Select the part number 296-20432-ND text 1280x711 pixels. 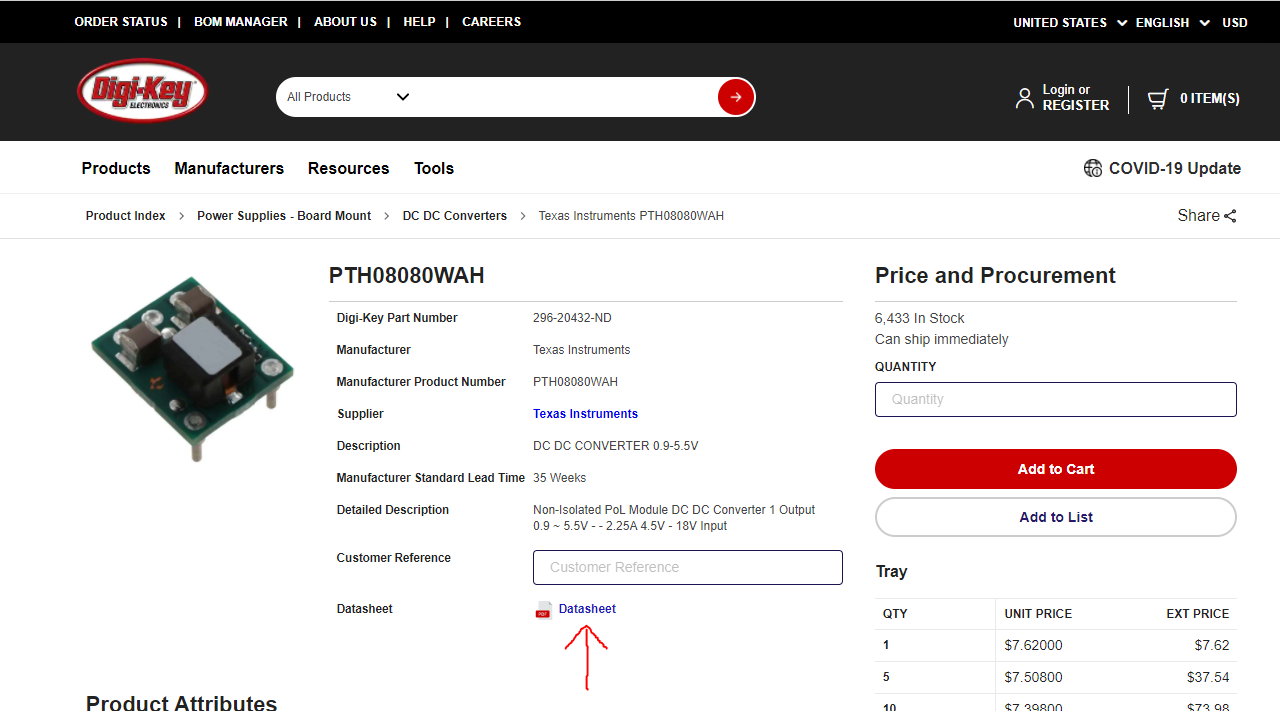tap(572, 318)
